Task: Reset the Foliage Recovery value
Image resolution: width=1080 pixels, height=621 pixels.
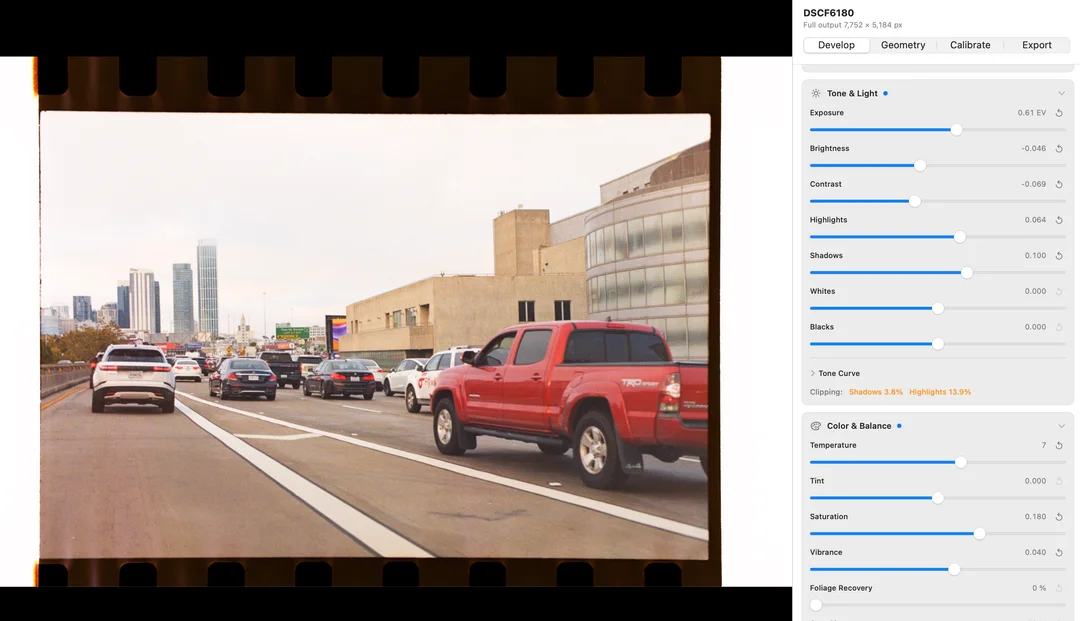Action: point(1059,588)
